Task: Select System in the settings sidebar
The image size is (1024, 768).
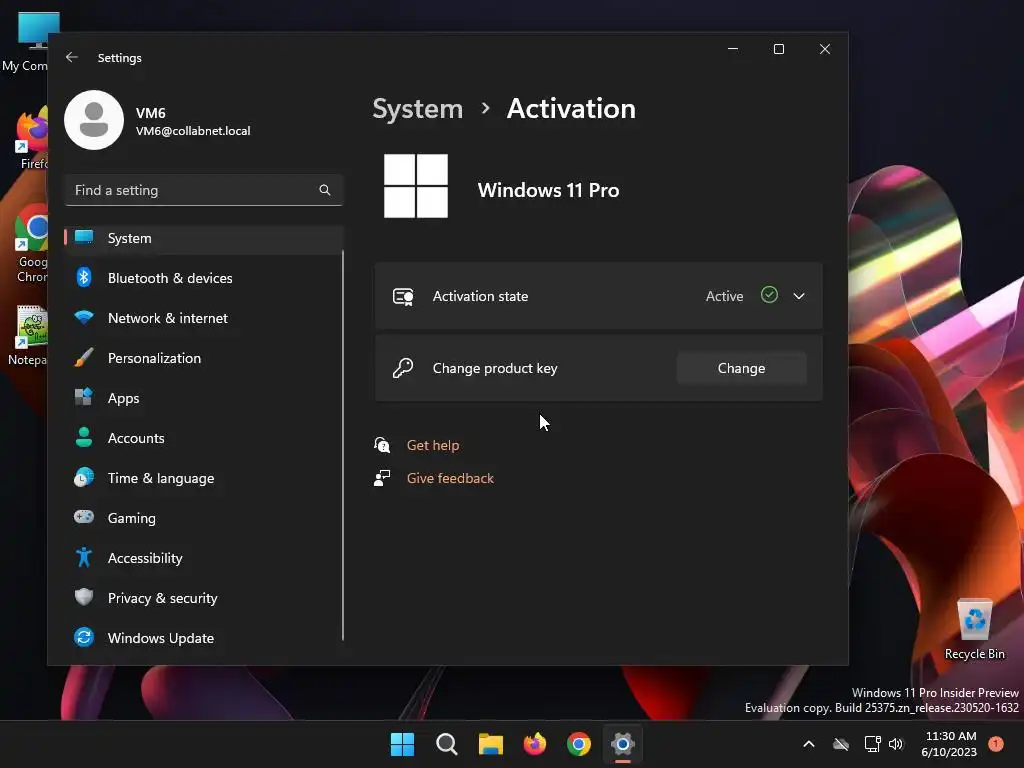Action: click(204, 238)
